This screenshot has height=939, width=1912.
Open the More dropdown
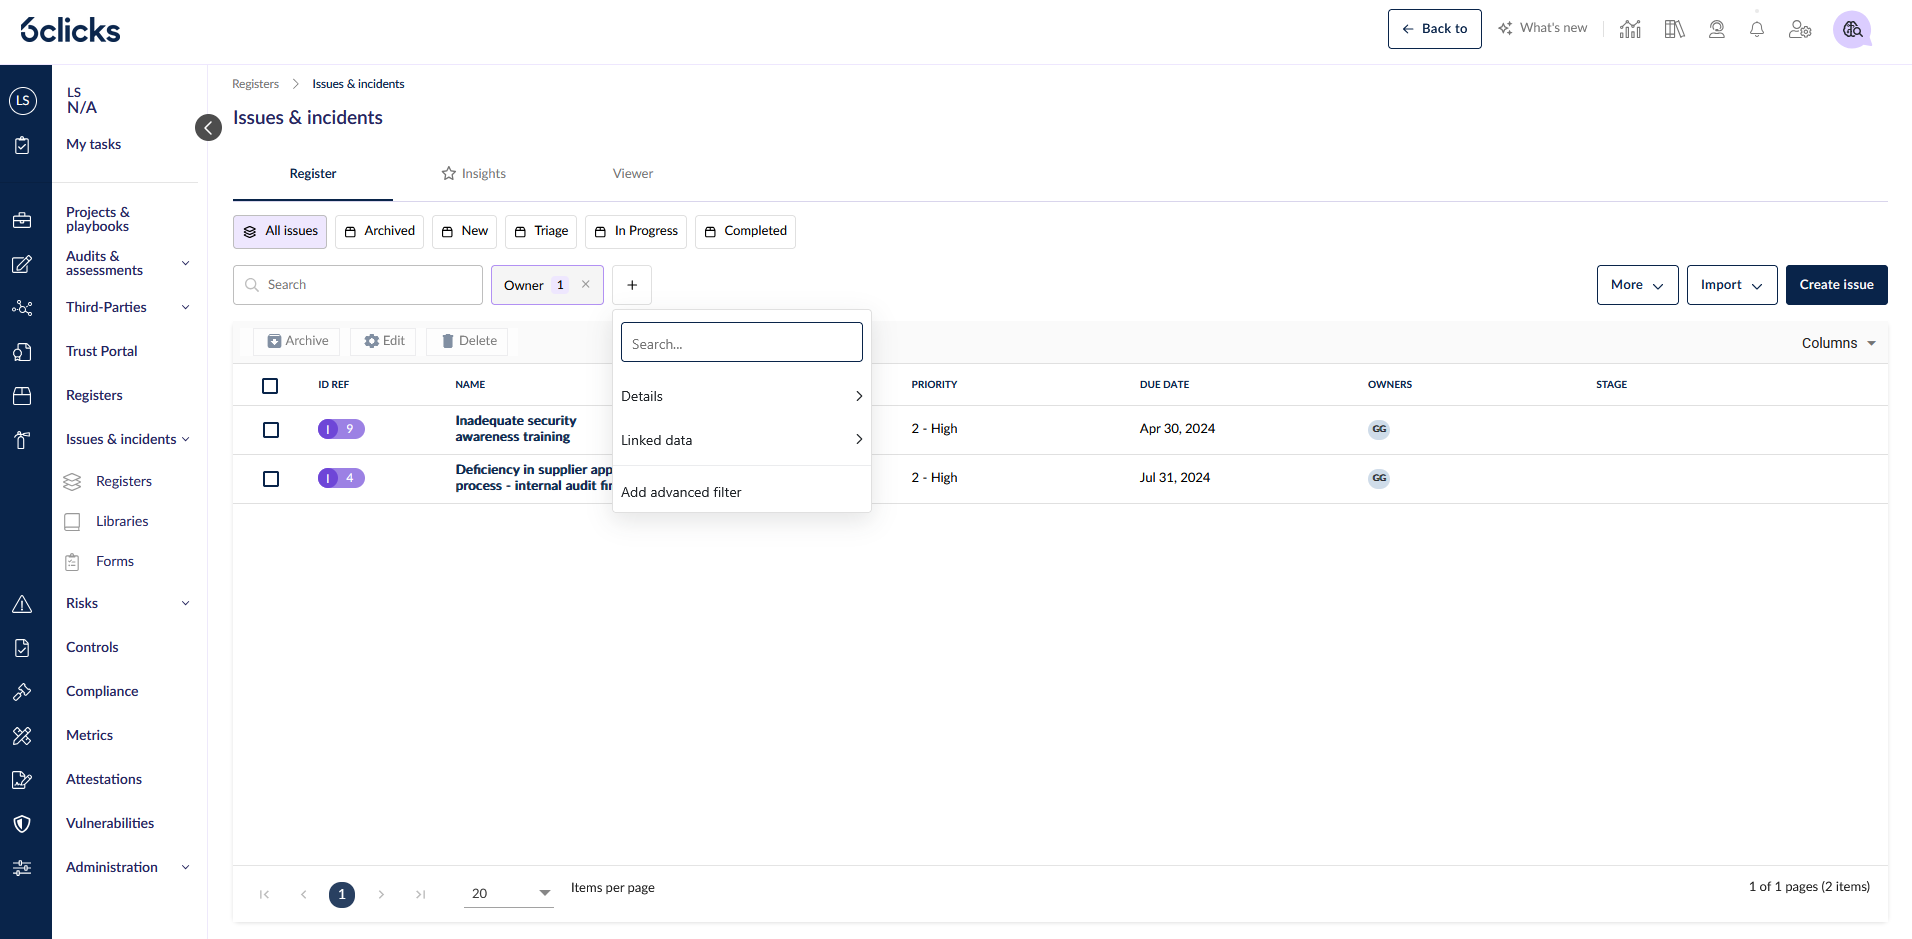coord(1637,285)
